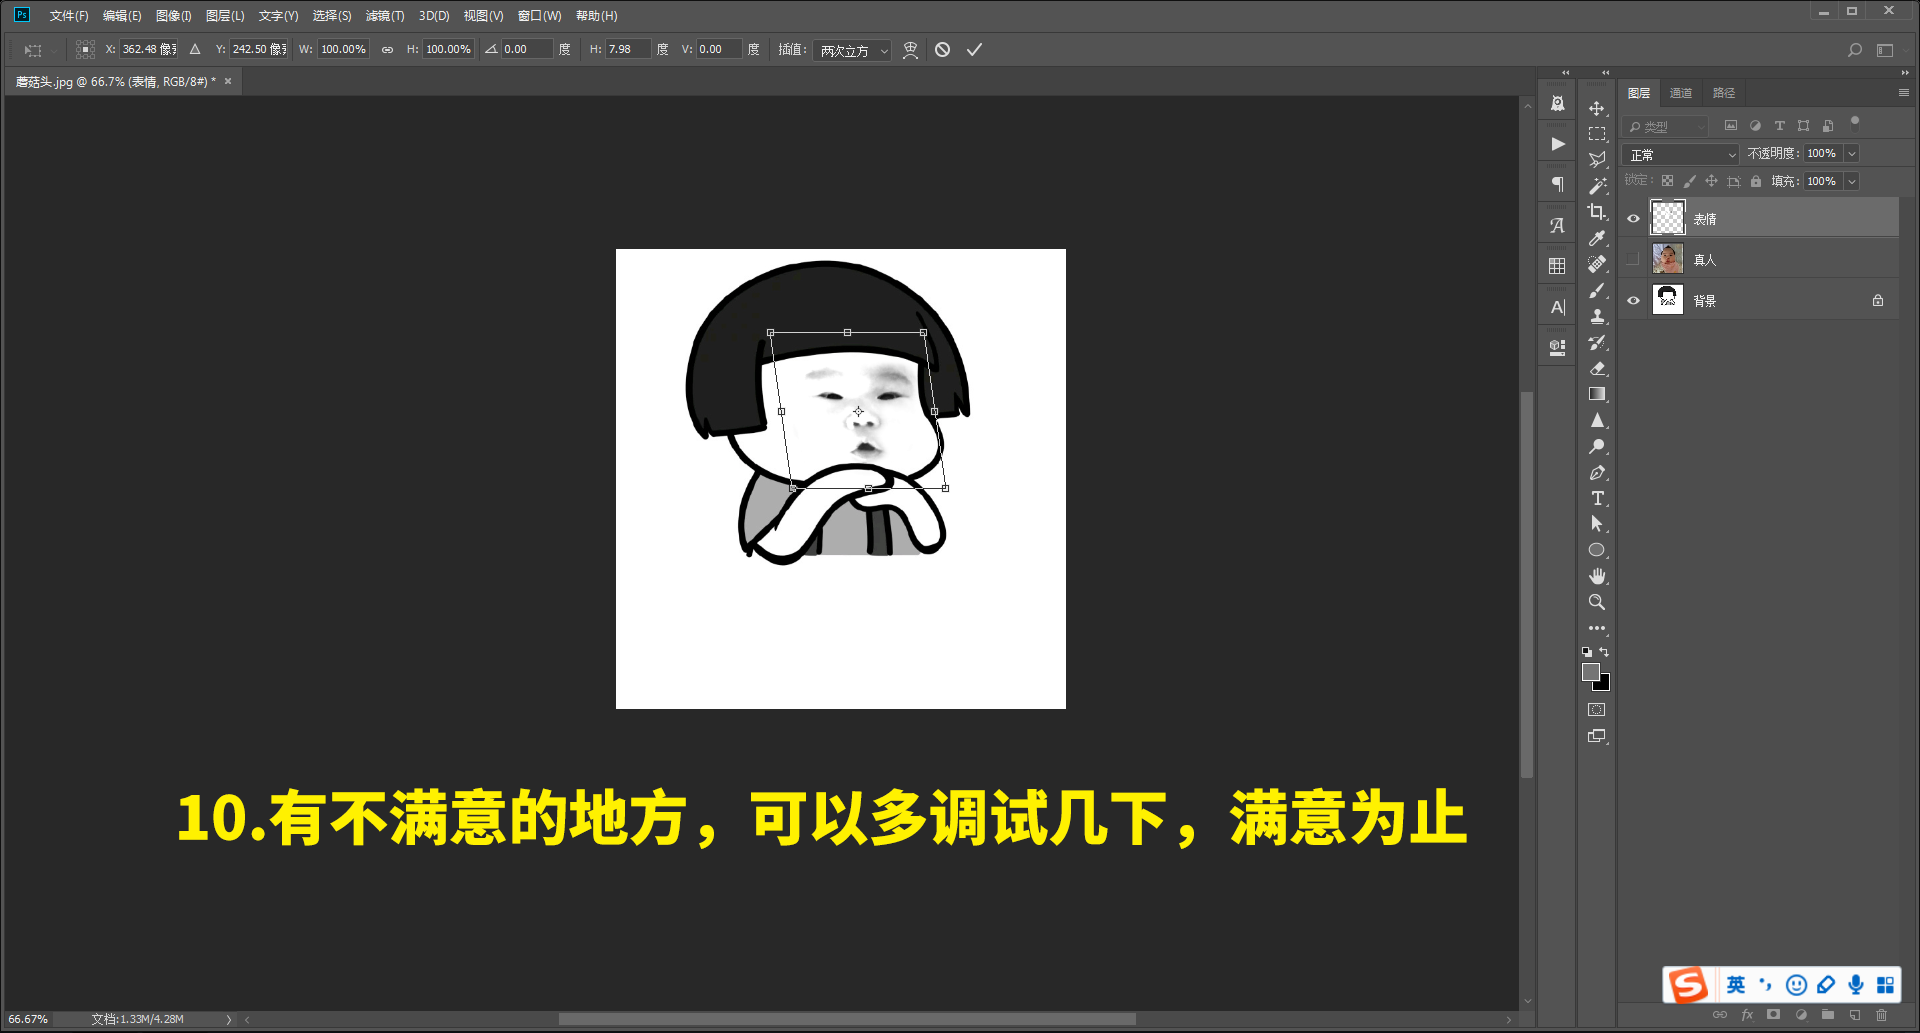Open the 窗口(W) menu
This screenshot has width=1920, height=1033.
(x=539, y=16)
